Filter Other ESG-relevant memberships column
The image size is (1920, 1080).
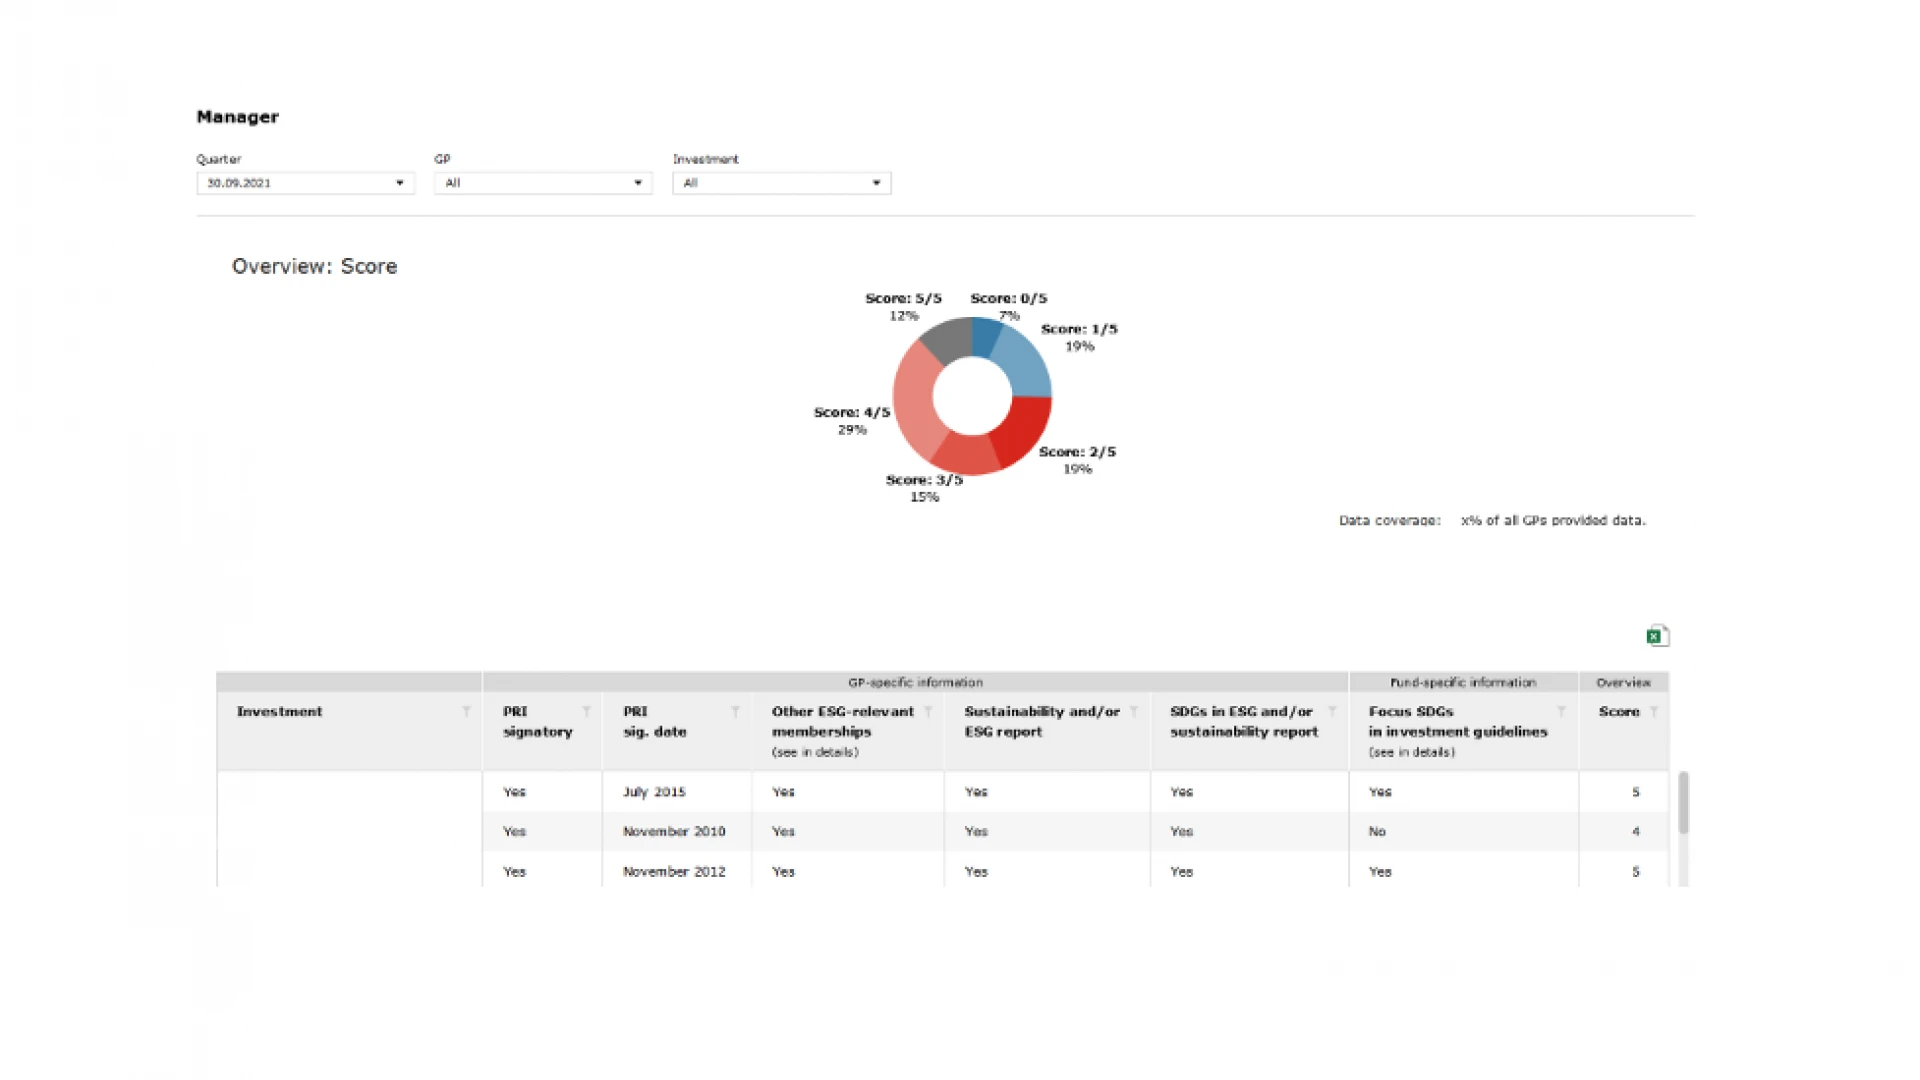(928, 711)
